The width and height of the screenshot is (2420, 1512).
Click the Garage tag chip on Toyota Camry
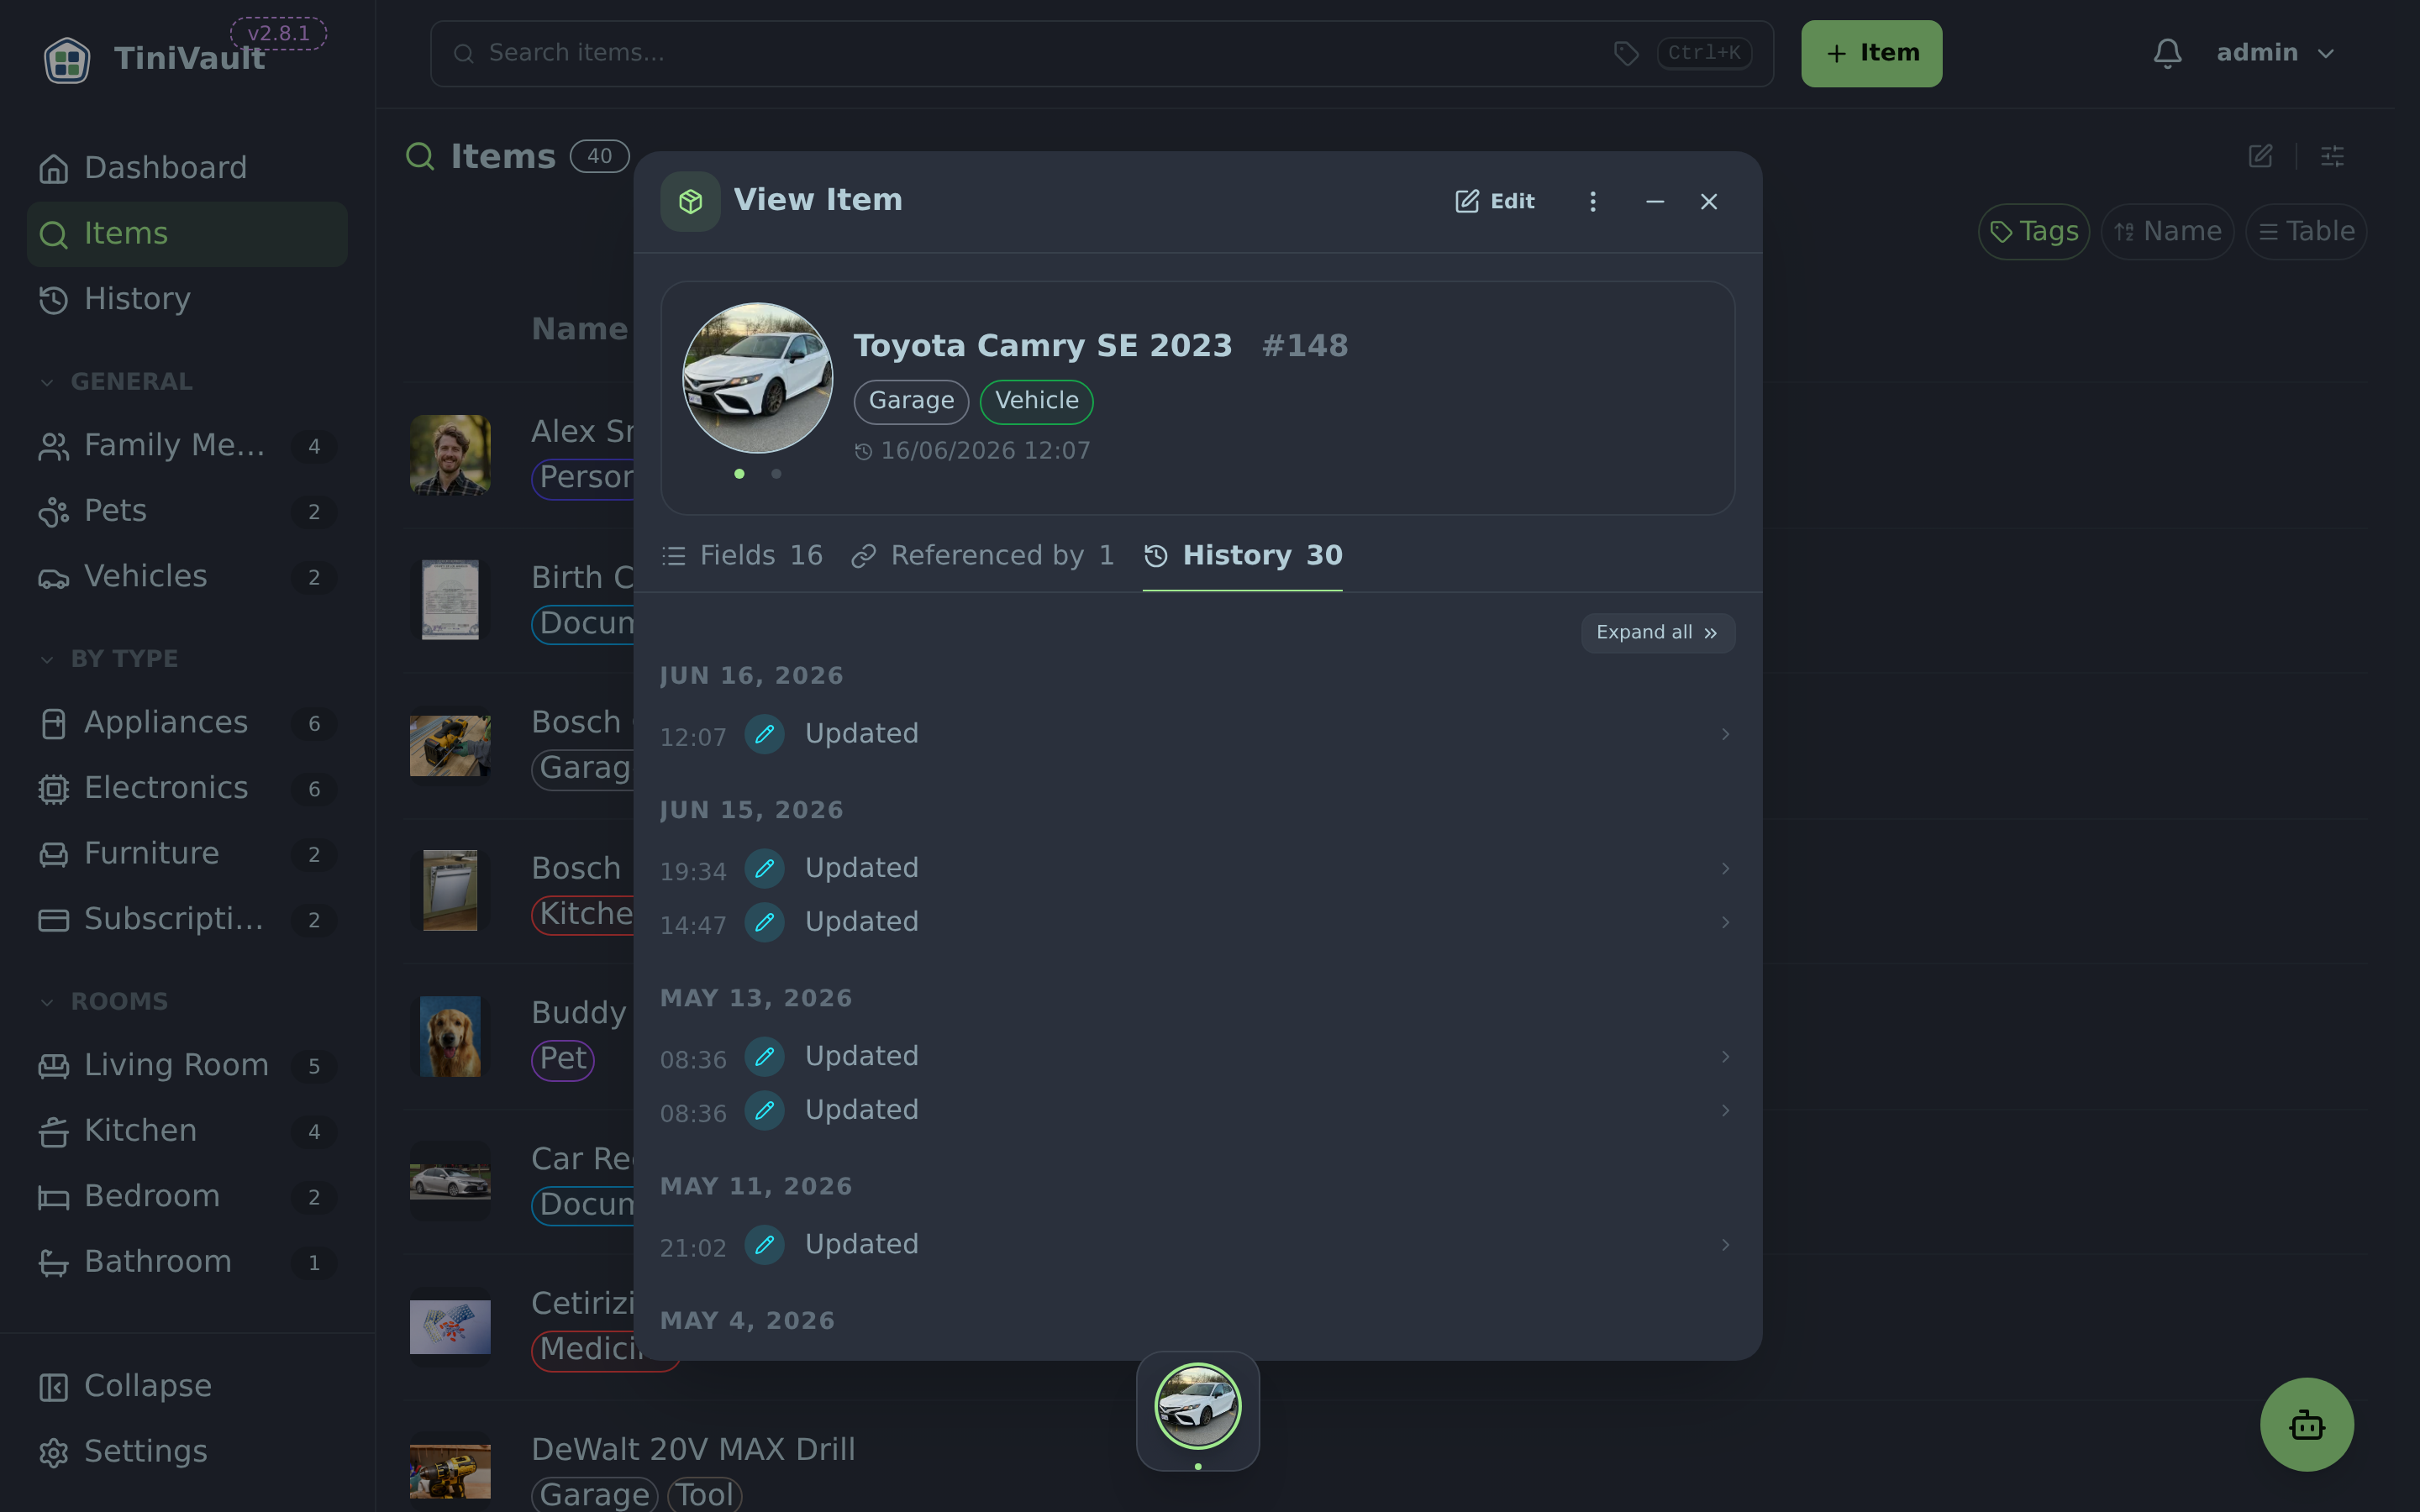pos(911,402)
